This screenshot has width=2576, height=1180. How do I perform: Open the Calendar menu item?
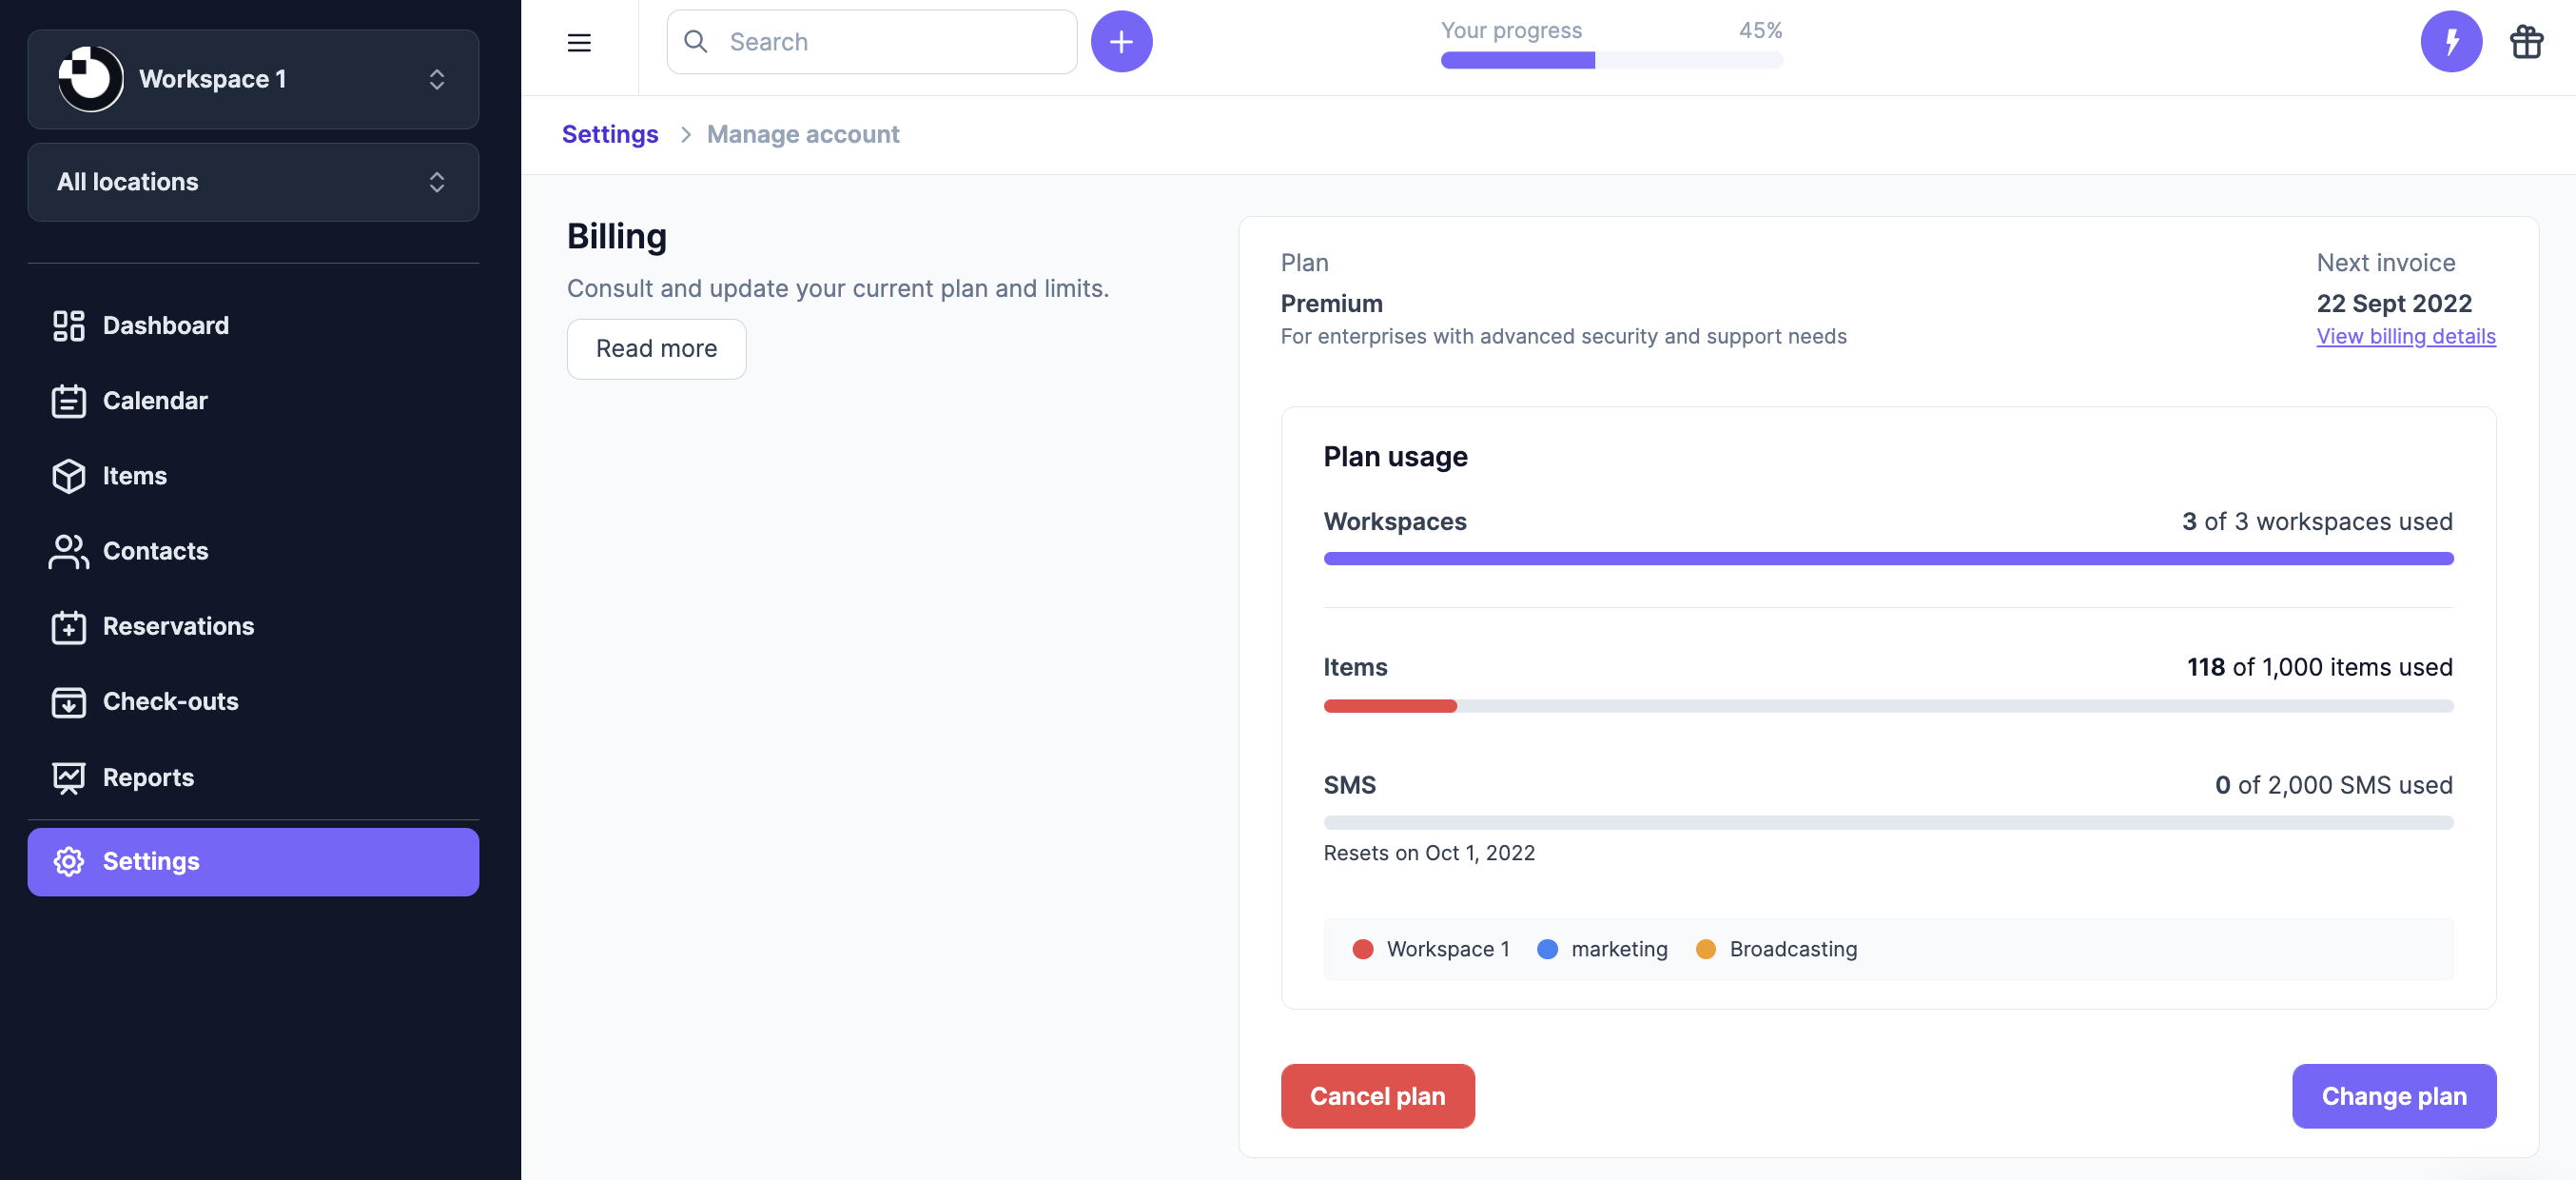(253, 401)
